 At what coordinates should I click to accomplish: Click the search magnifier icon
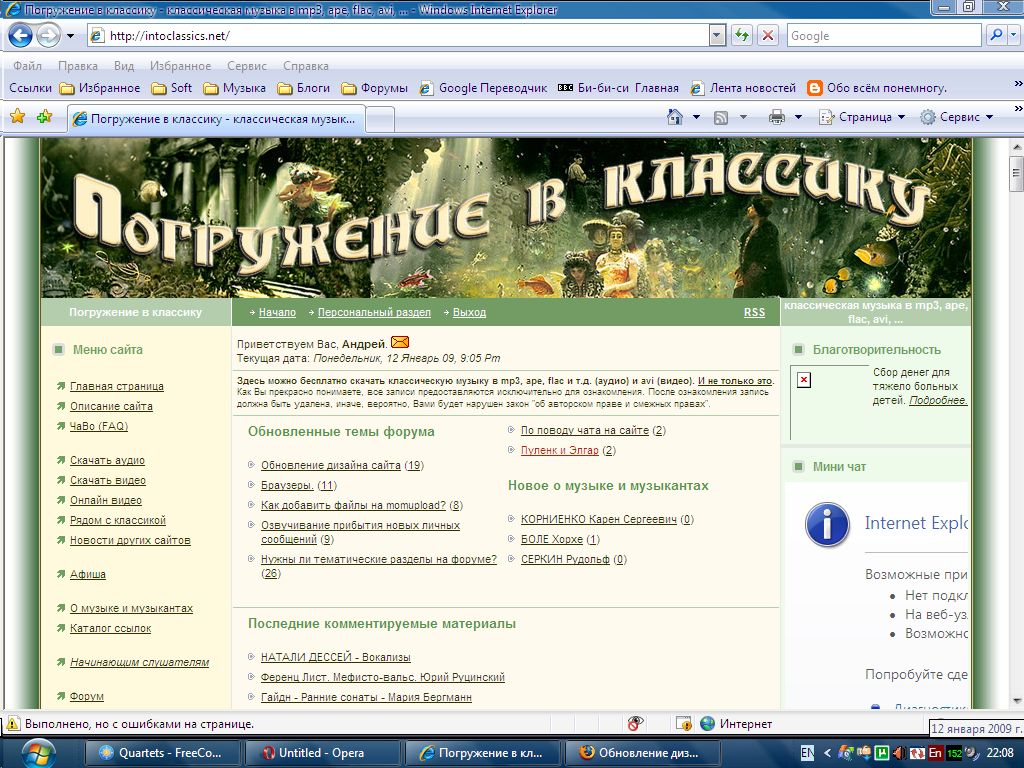[x=995, y=35]
